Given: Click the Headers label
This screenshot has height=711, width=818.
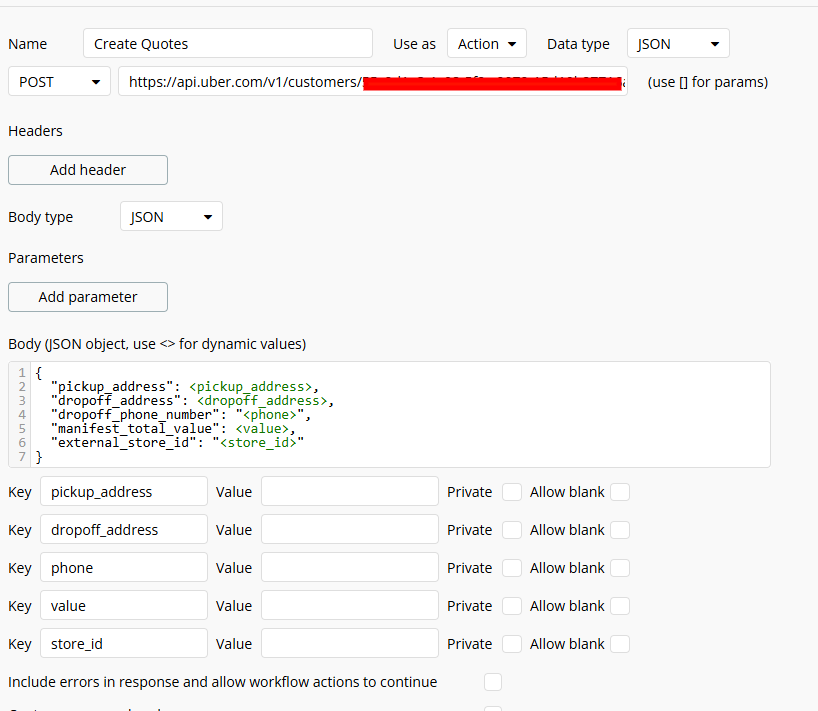Looking at the screenshot, I should tap(35, 131).
